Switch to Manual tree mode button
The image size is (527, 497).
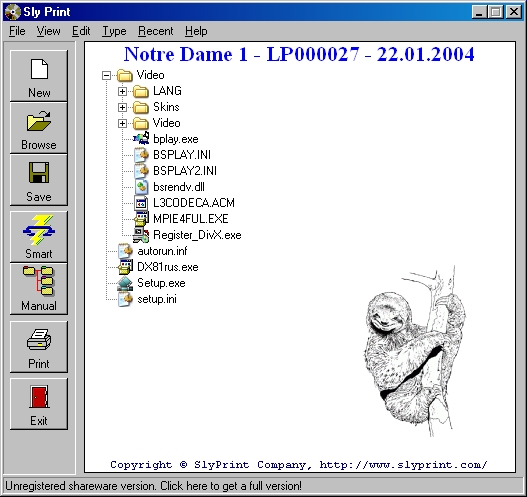pyautogui.click(x=39, y=289)
